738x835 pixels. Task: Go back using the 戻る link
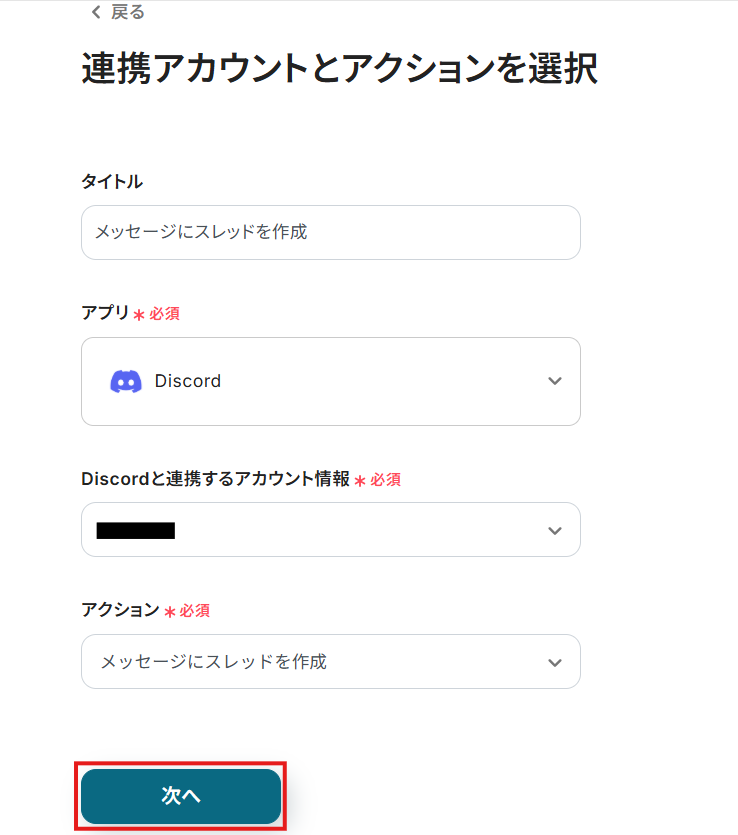tap(129, 12)
